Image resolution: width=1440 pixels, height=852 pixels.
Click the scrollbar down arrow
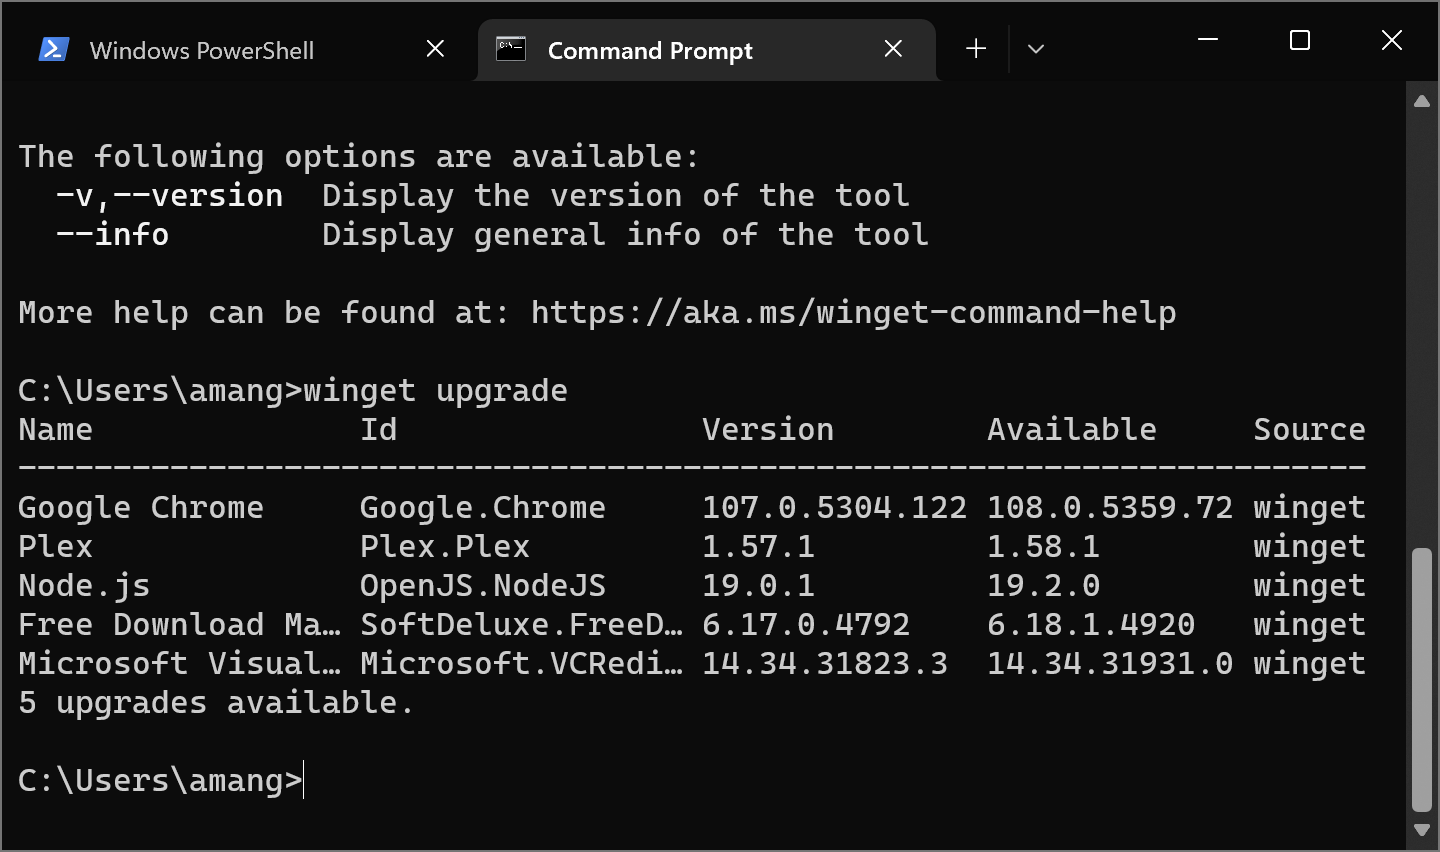(1421, 830)
